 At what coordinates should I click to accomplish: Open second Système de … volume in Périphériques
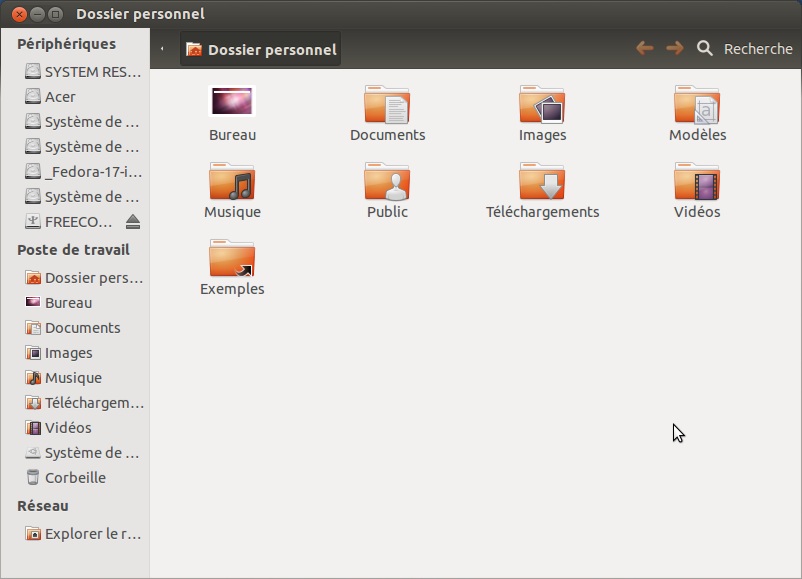83,147
